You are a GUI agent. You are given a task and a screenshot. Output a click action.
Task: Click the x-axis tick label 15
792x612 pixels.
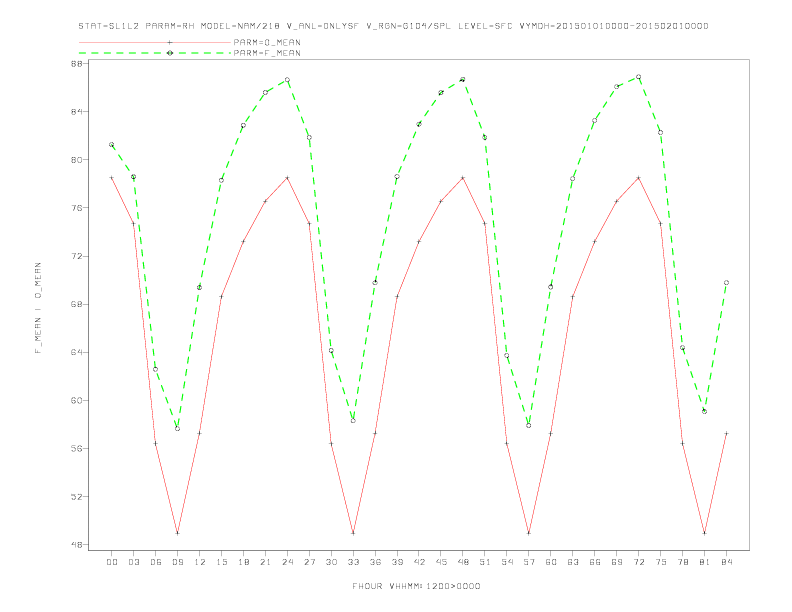(x=221, y=562)
